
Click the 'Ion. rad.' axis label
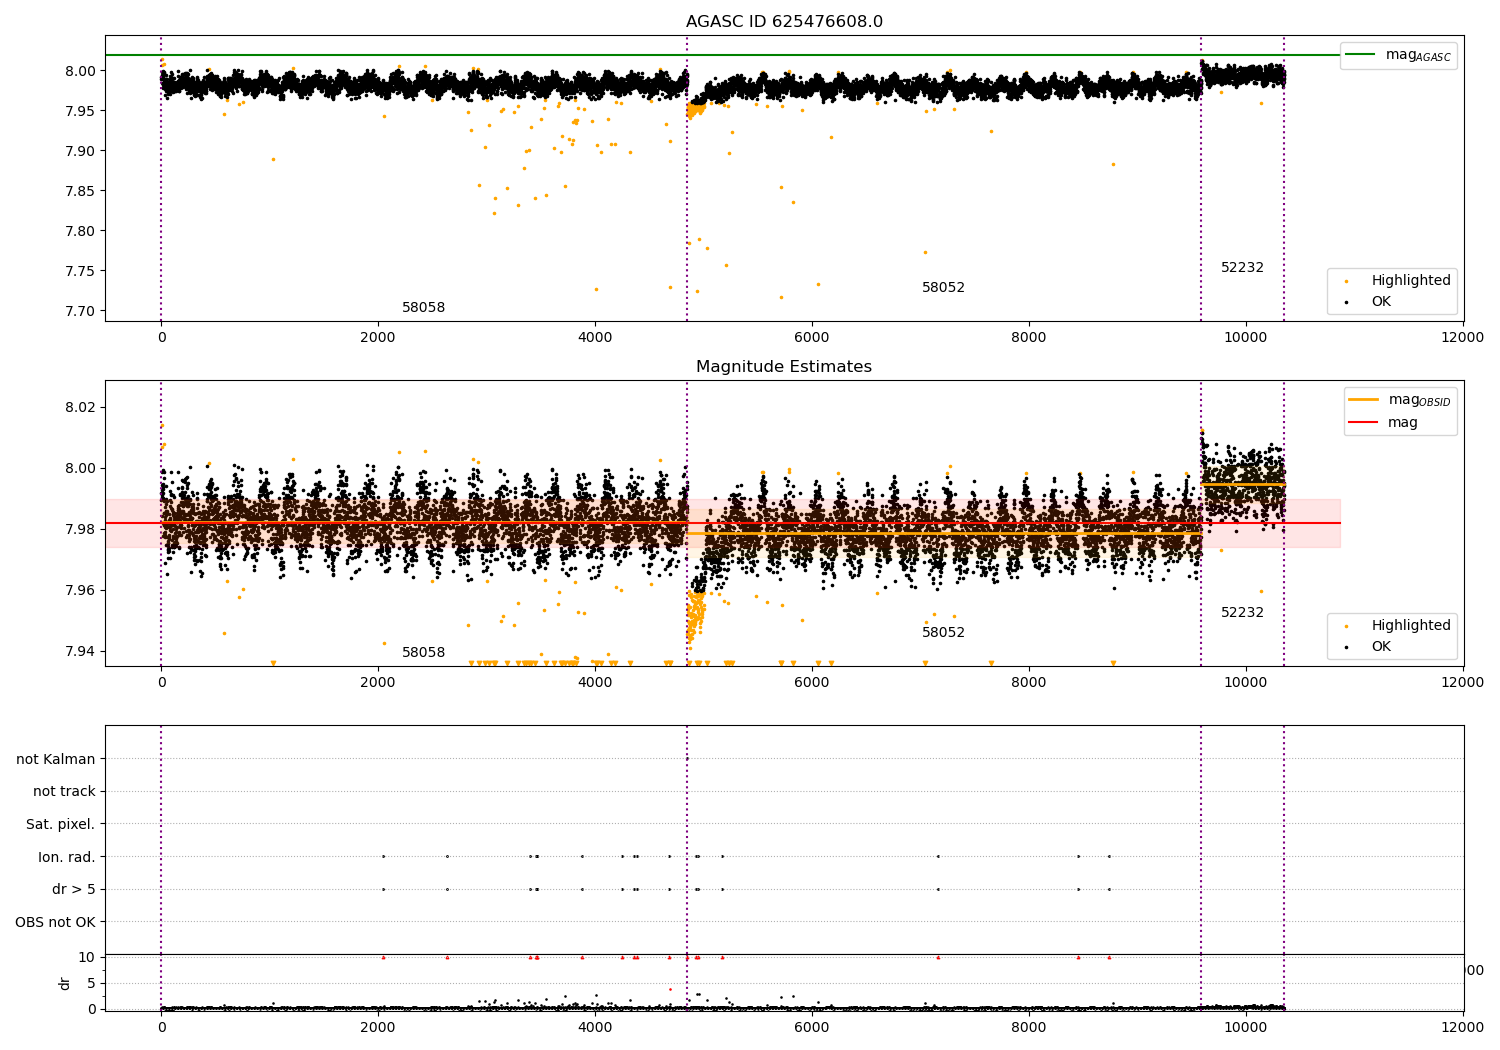coord(67,857)
